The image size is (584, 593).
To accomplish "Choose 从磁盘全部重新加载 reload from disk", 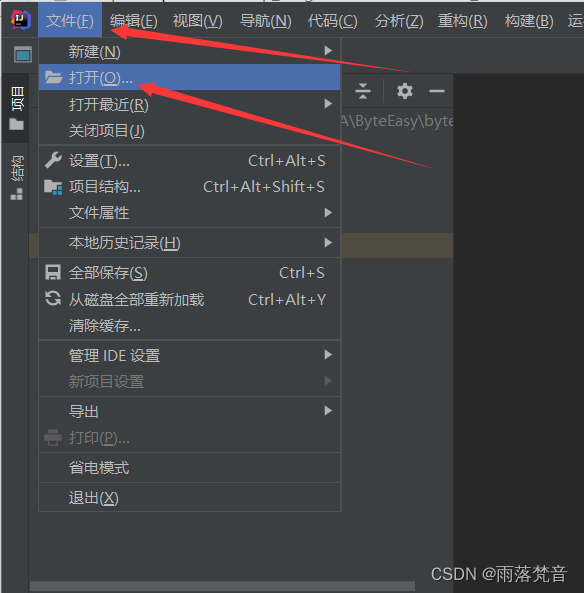I will click(189, 300).
